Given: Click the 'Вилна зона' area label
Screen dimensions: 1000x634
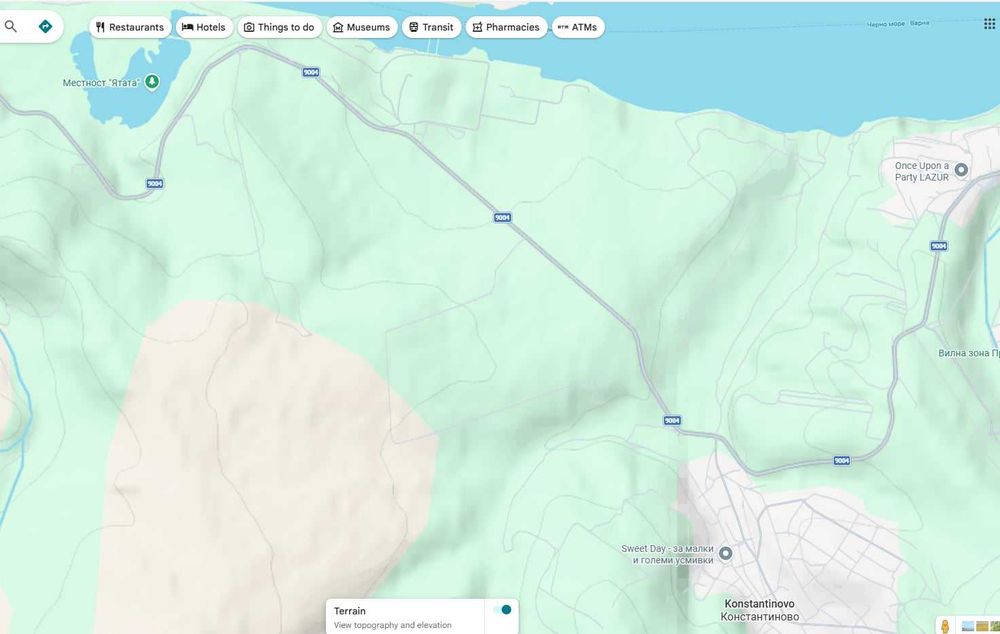Looking at the screenshot, I should point(968,353).
